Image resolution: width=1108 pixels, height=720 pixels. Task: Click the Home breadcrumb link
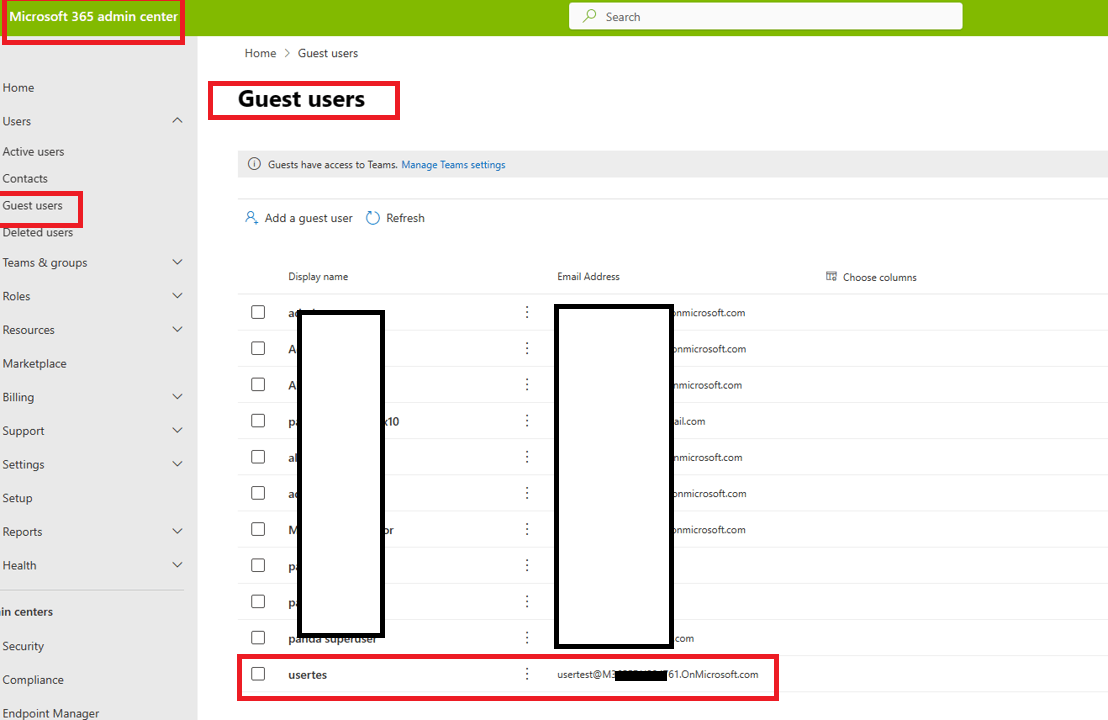click(260, 53)
